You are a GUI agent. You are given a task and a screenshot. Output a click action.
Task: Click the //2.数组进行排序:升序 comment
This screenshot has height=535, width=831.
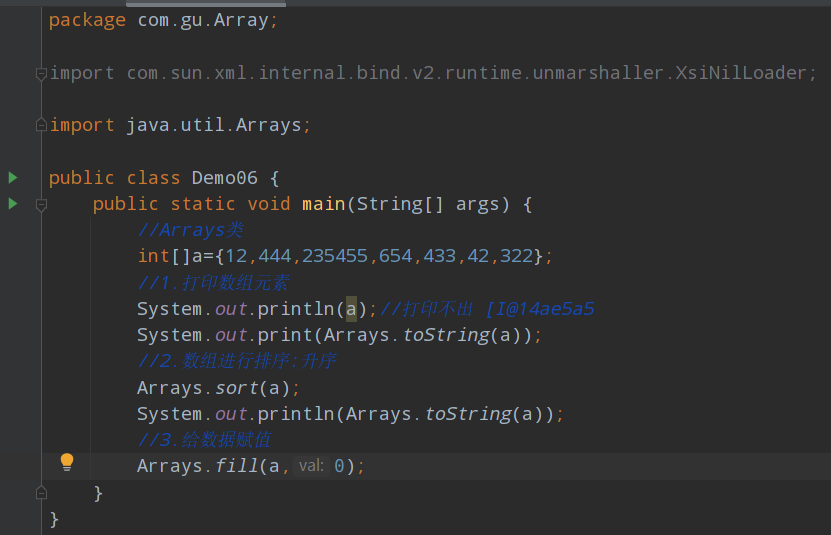pos(237,361)
